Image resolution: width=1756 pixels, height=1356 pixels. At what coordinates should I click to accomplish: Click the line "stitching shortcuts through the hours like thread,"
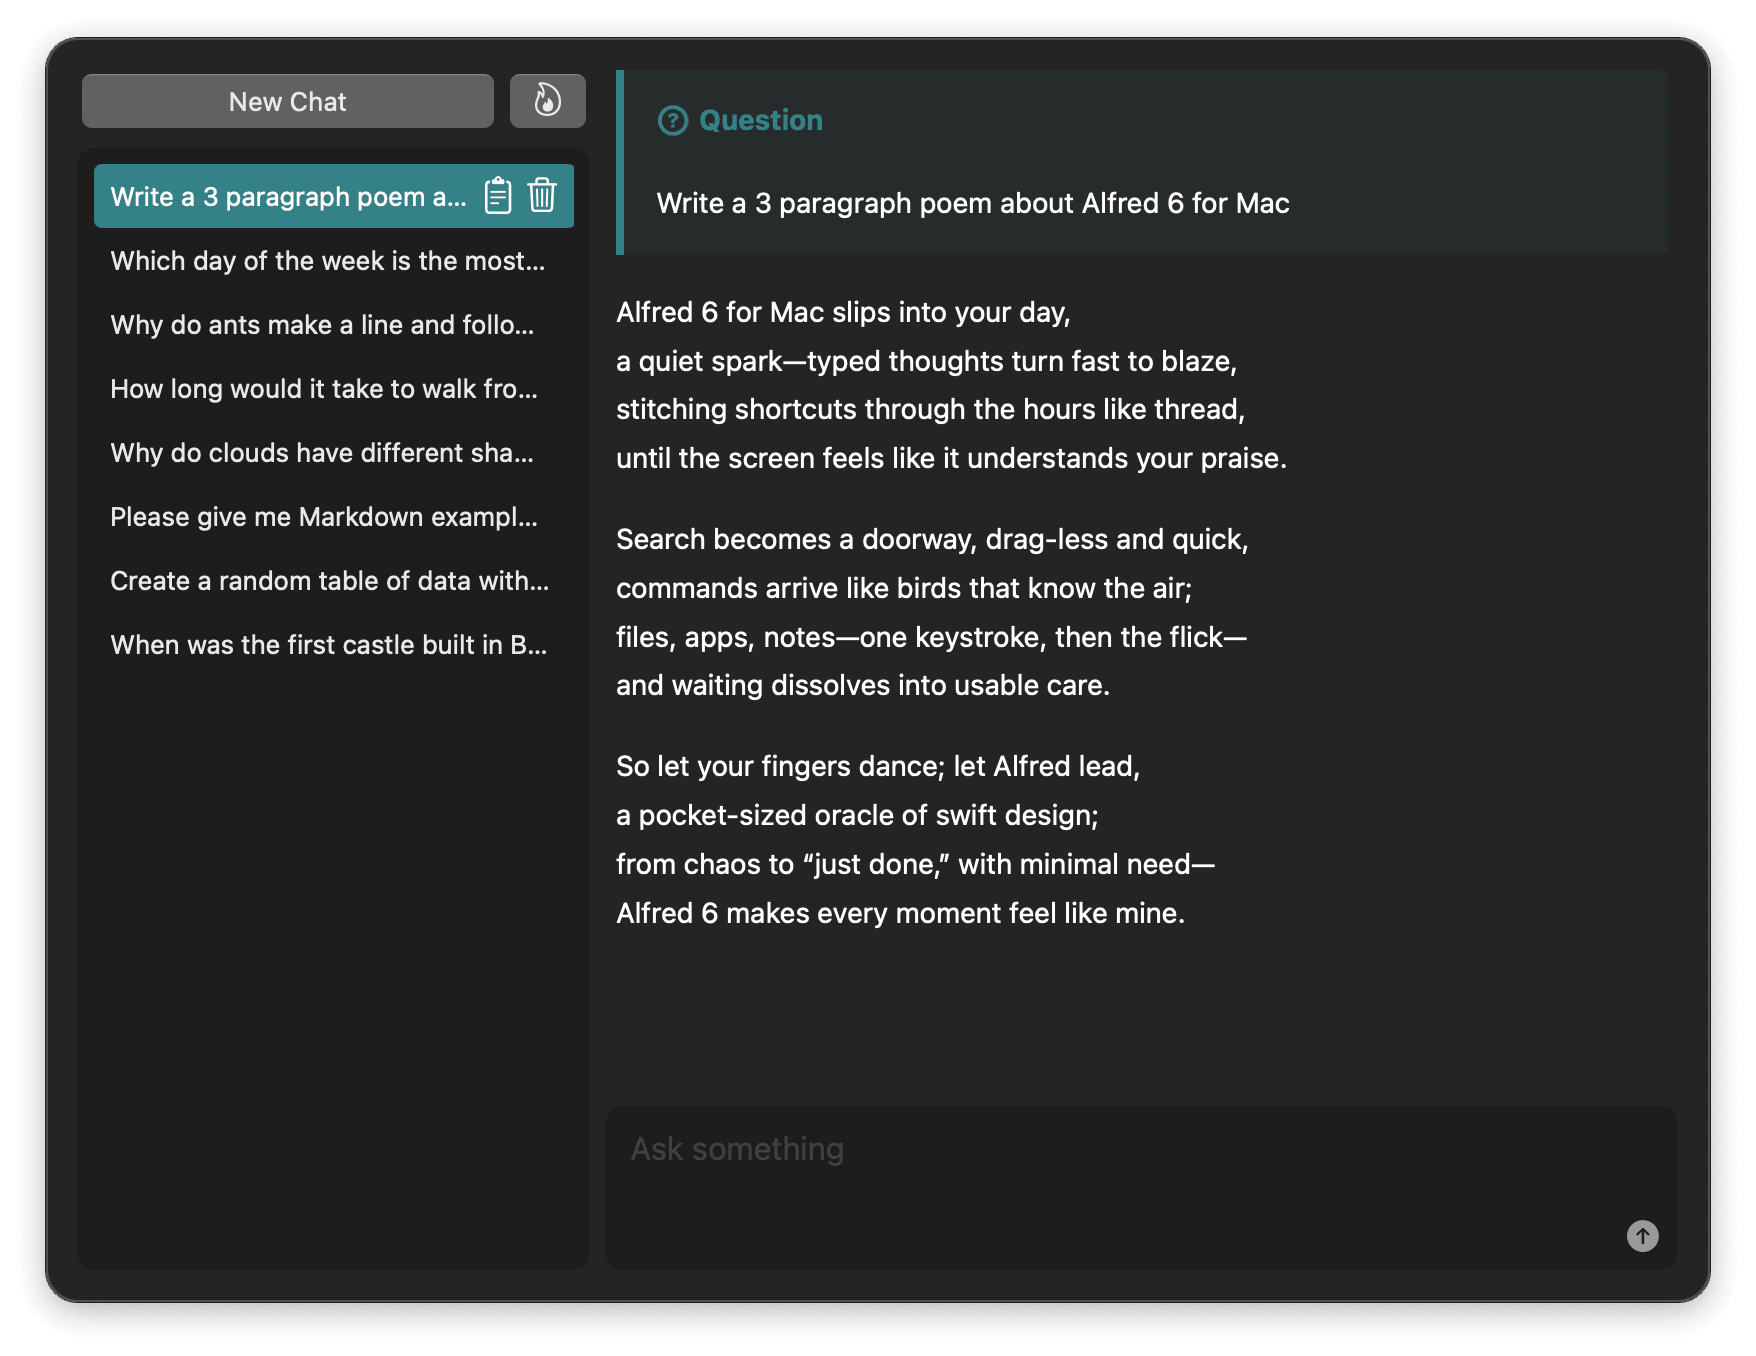[931, 410]
